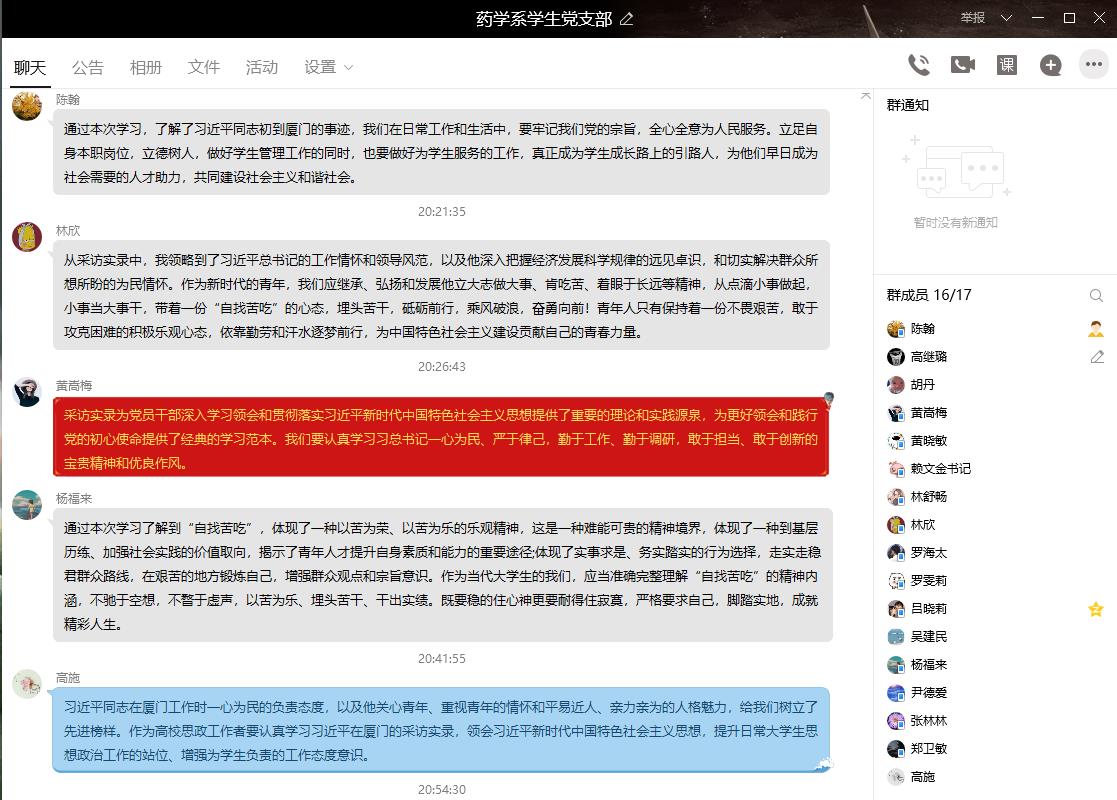1117x800 pixels.
Task: Expand the 设置 dropdown chevron
Action: pyautogui.click(x=349, y=68)
